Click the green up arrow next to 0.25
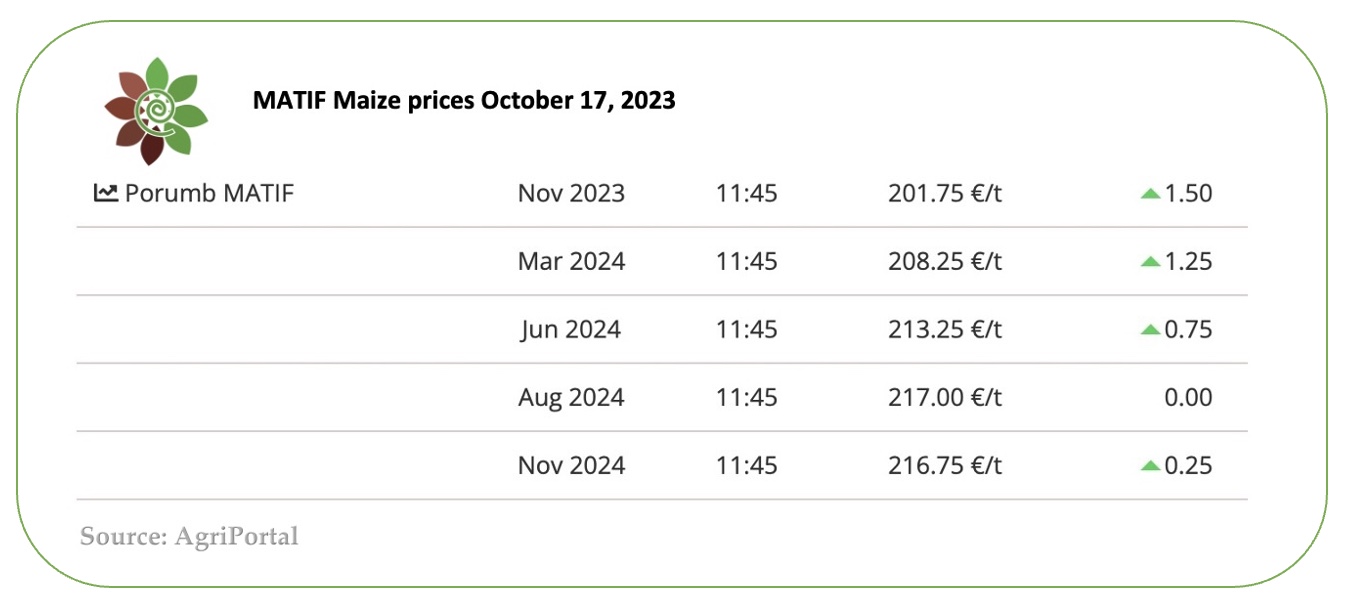 click(x=1150, y=465)
